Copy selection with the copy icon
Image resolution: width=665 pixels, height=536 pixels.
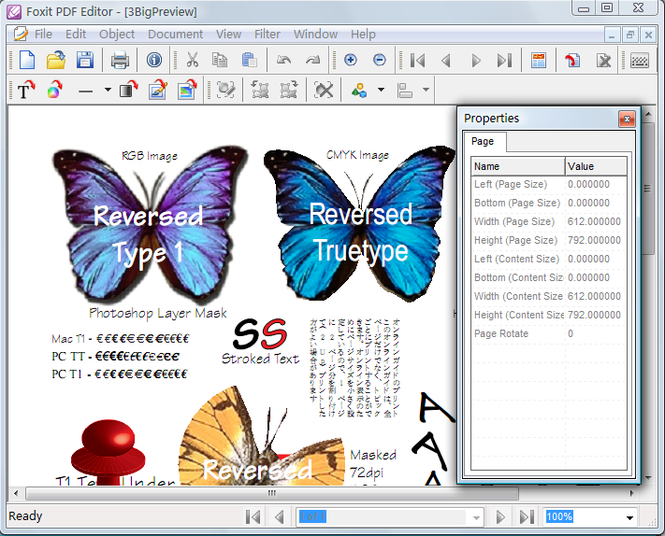coord(220,60)
